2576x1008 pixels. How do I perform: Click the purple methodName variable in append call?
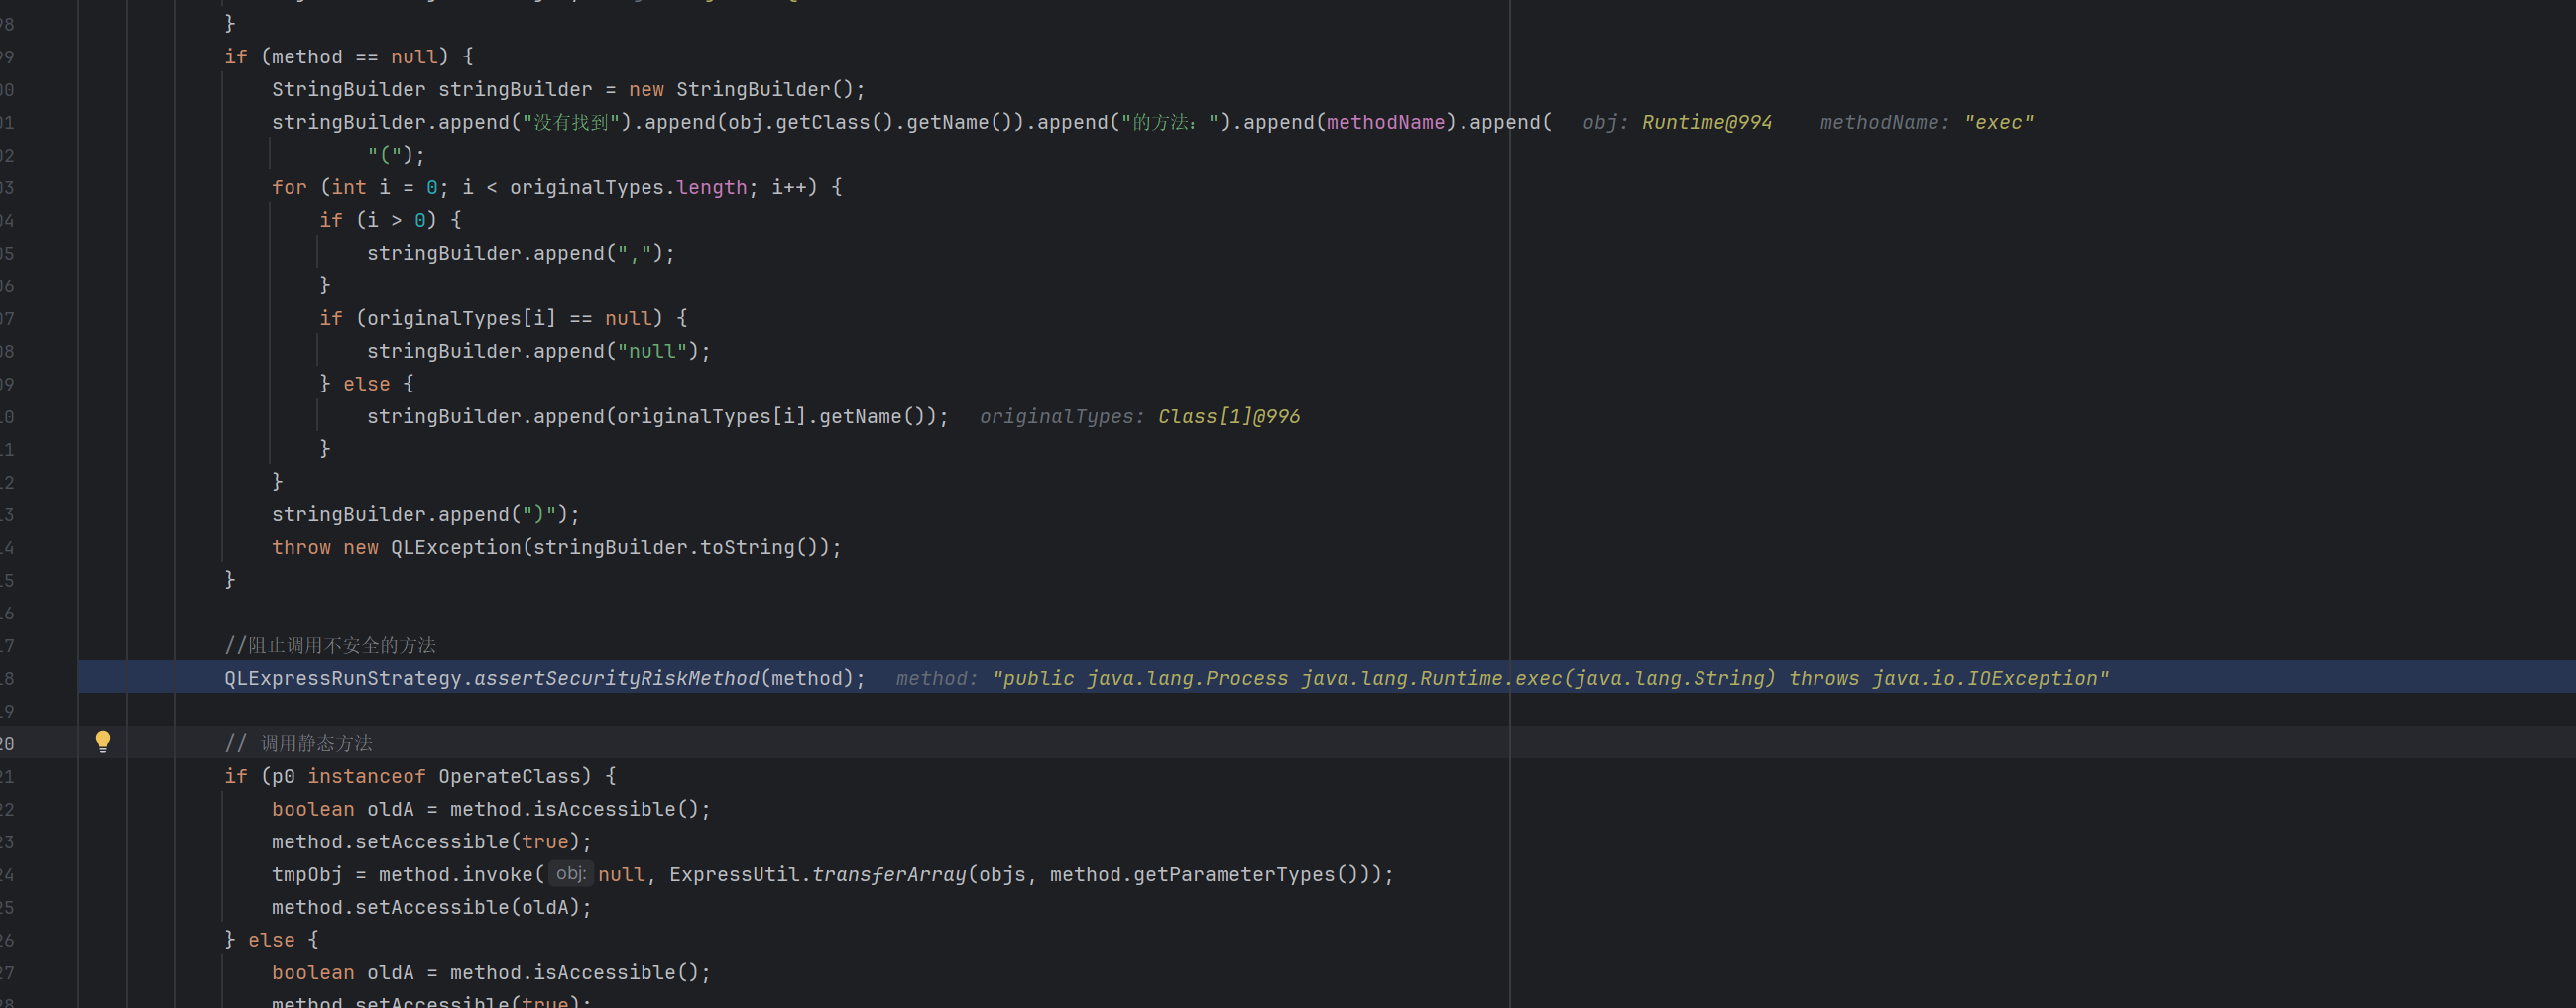coord(1385,122)
